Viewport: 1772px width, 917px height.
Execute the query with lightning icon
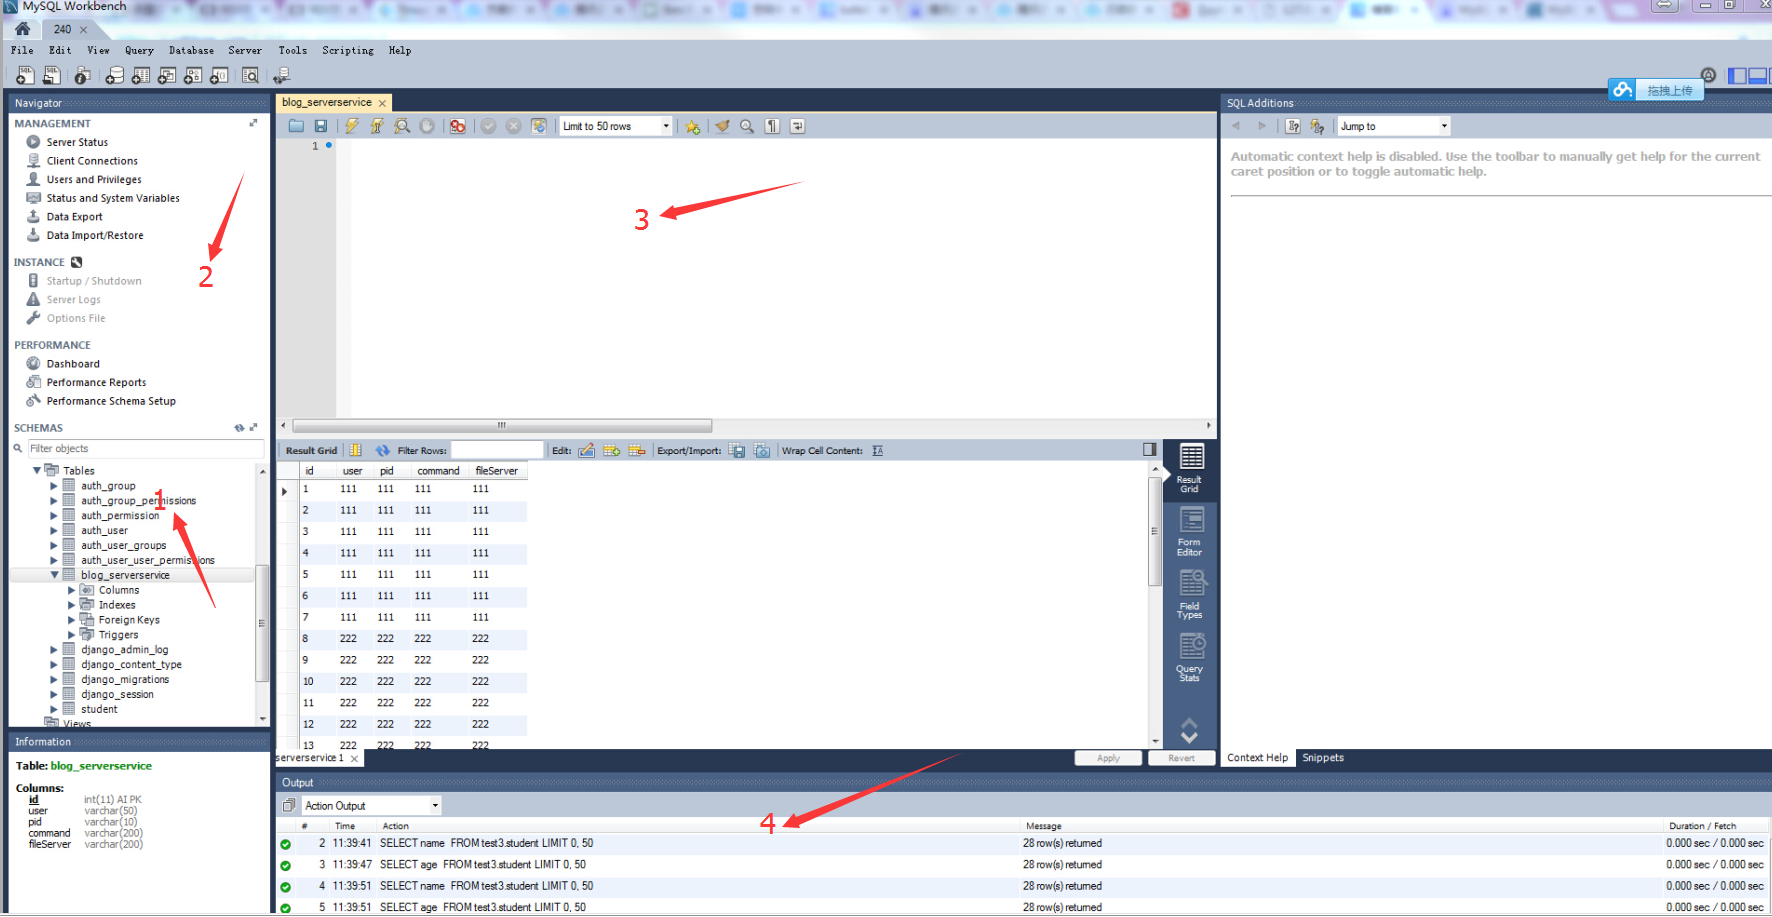click(352, 126)
